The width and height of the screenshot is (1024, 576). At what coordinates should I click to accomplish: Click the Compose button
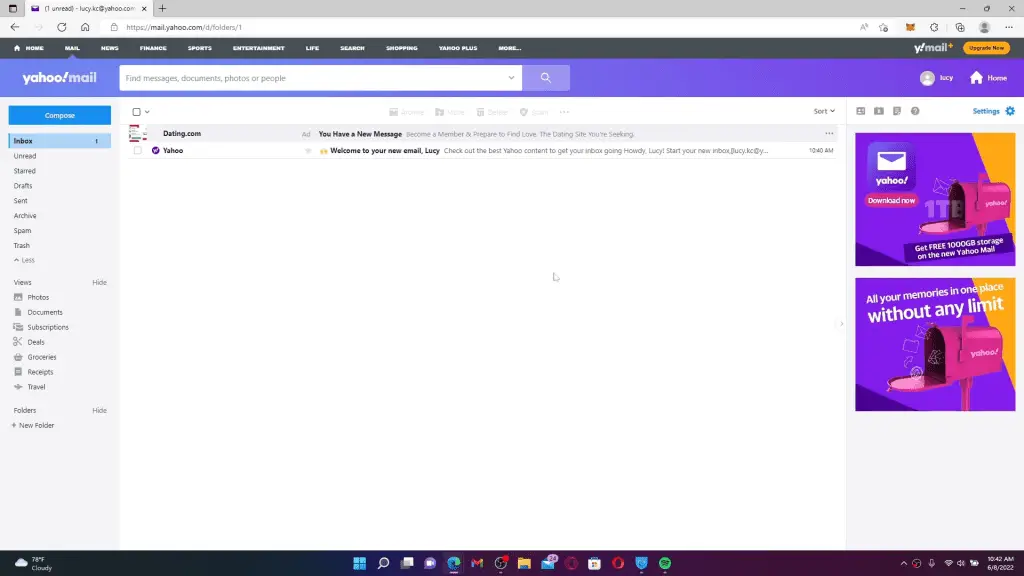pyautogui.click(x=59, y=115)
